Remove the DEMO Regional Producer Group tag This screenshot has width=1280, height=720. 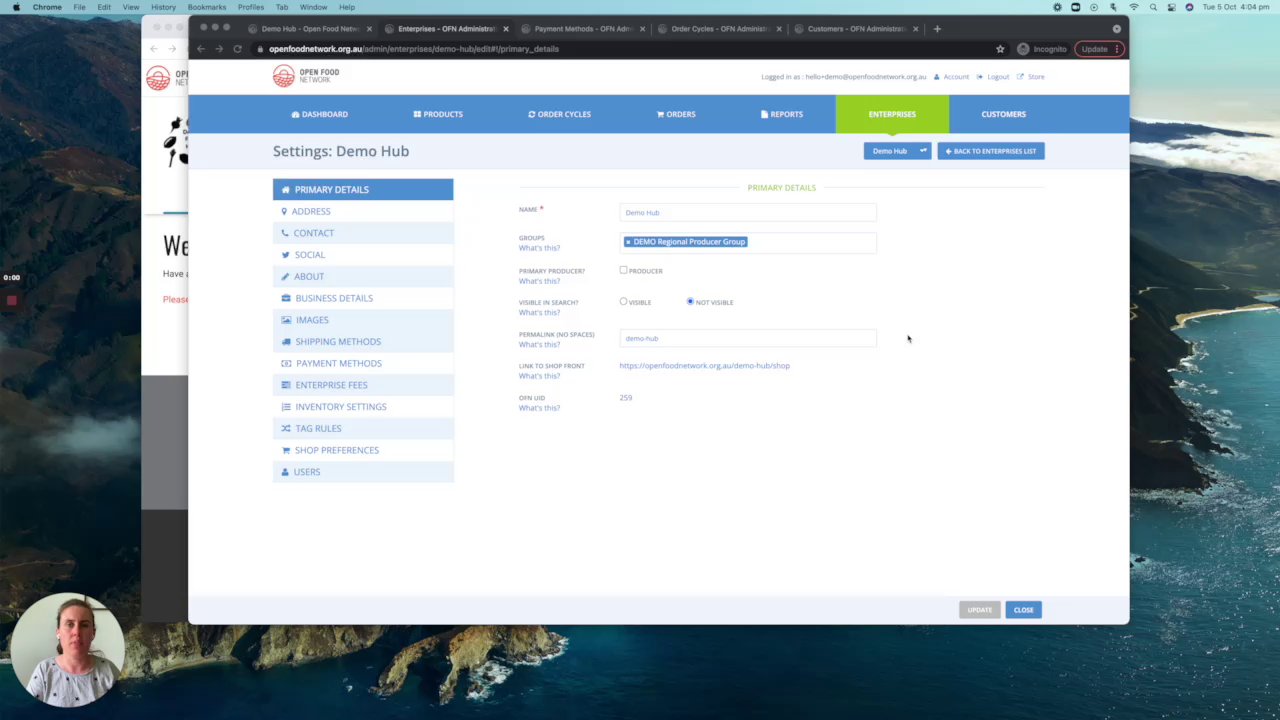tap(628, 242)
